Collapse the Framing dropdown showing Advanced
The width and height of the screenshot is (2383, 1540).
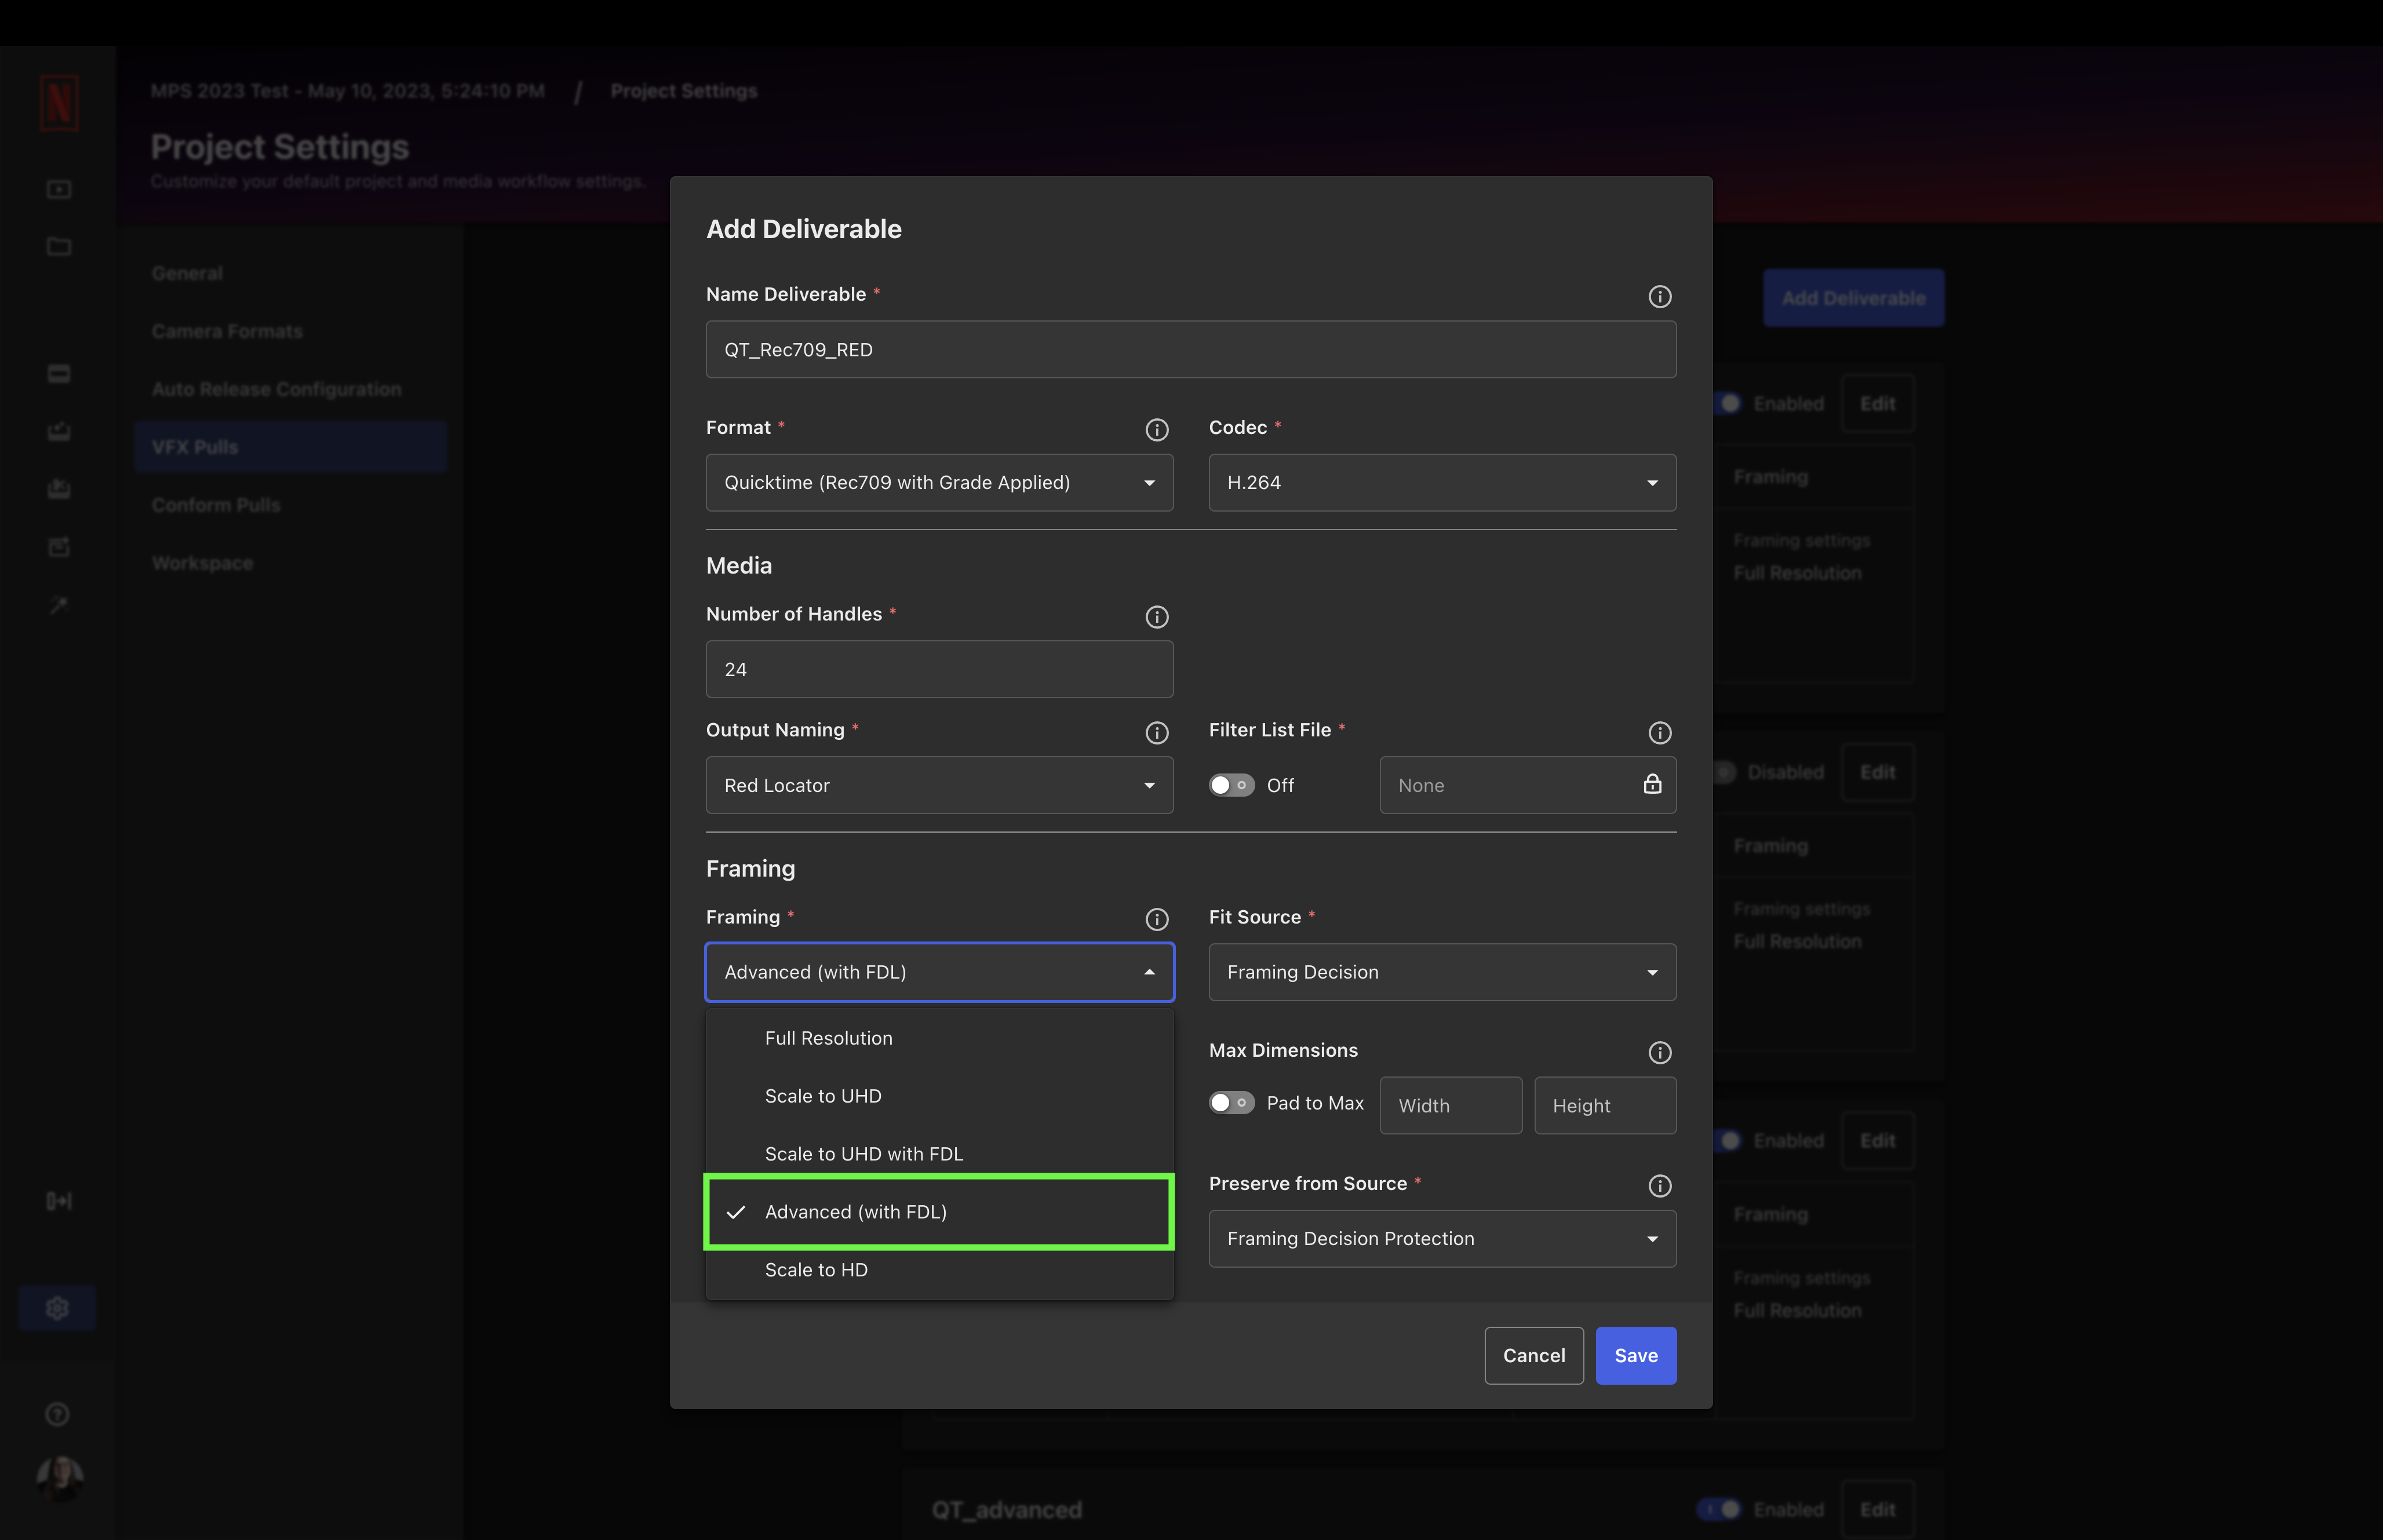point(939,972)
